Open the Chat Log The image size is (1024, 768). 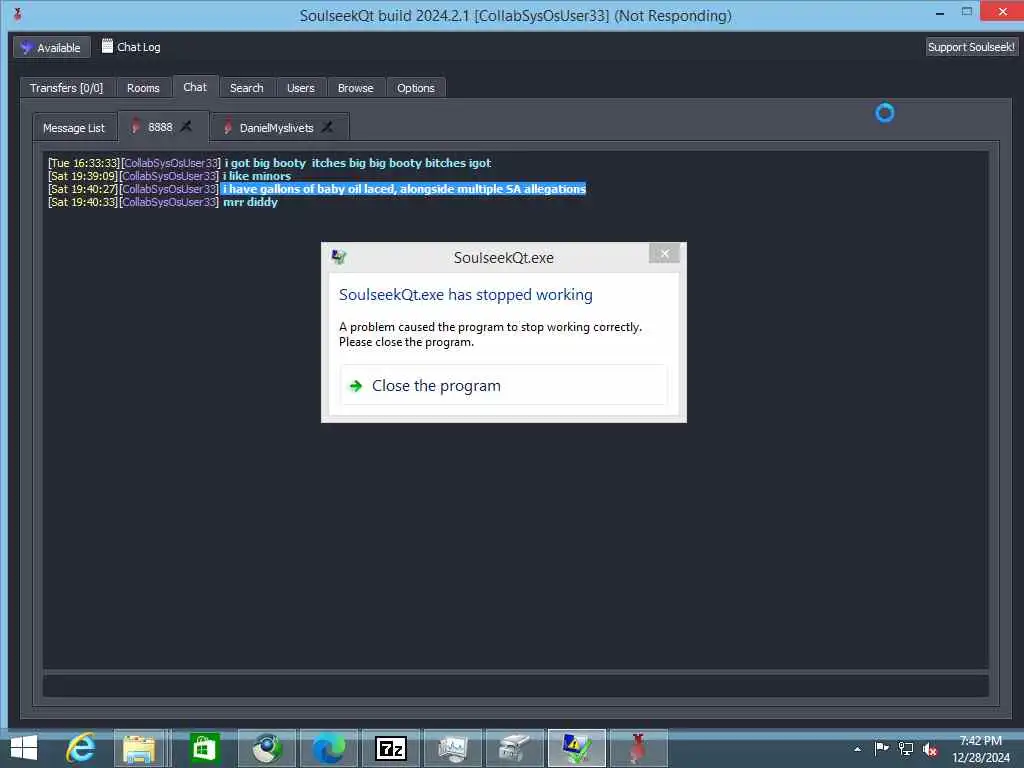click(131, 47)
